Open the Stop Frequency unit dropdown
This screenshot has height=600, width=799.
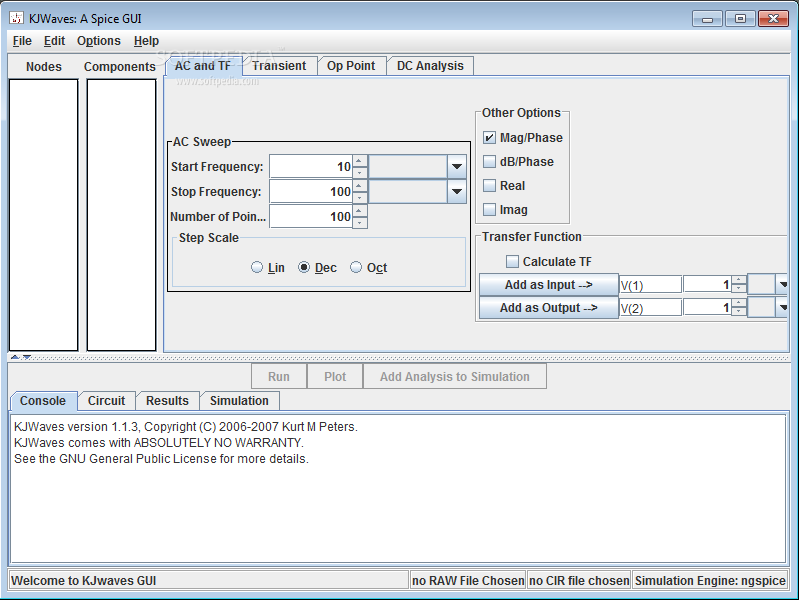pos(457,192)
